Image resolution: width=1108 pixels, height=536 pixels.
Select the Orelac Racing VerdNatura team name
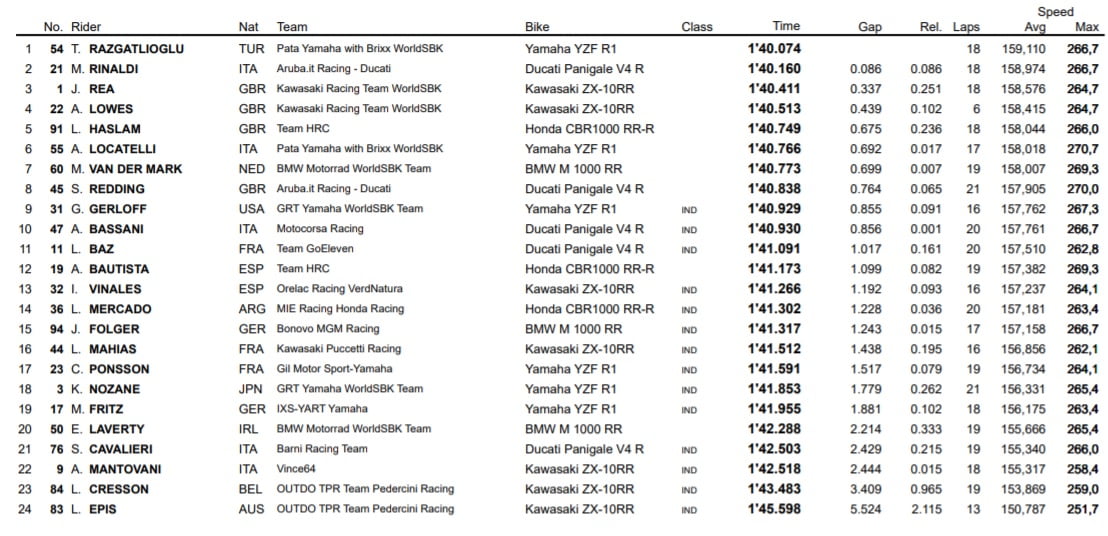point(339,288)
